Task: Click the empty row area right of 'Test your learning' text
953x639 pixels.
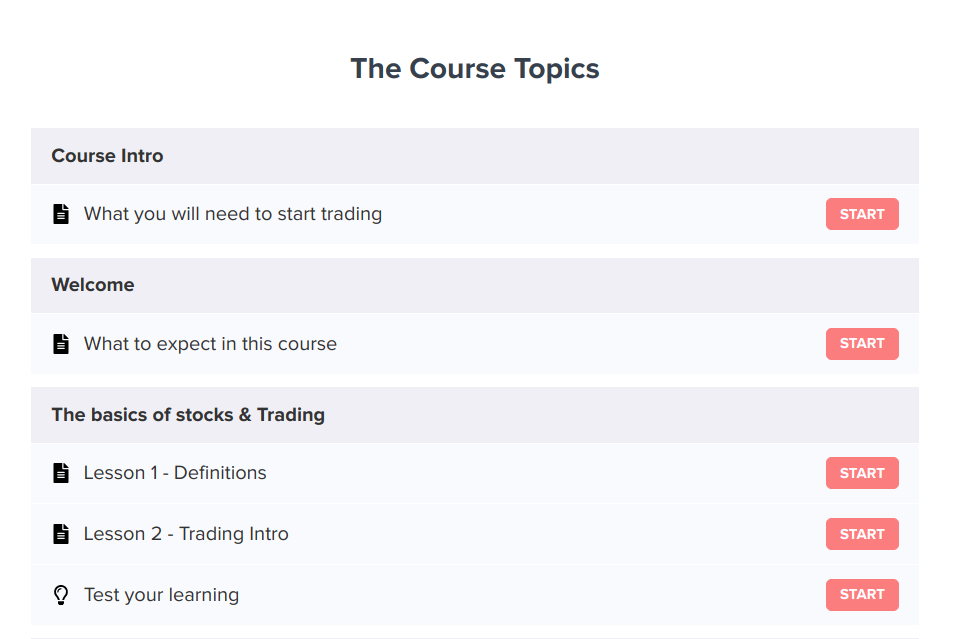Action: click(530, 595)
